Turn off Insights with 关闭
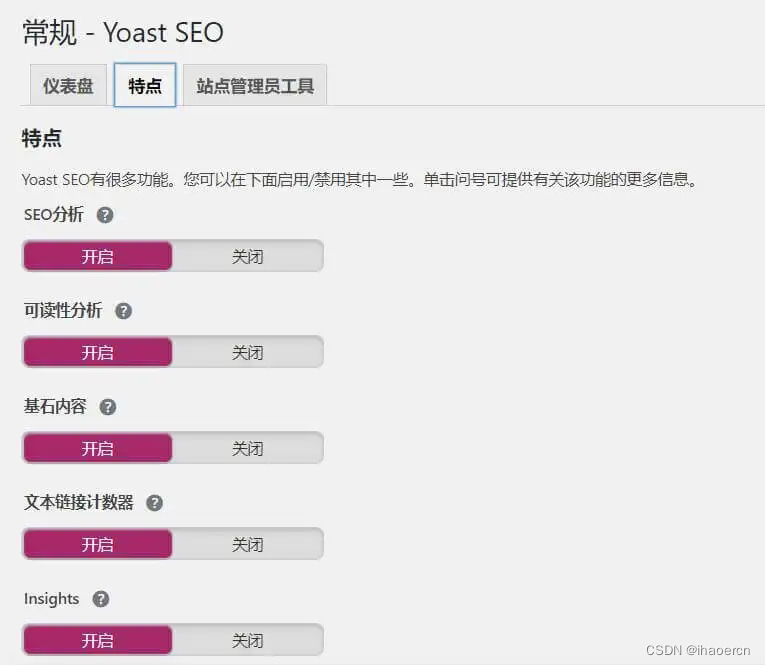765x665 pixels. tap(248, 640)
